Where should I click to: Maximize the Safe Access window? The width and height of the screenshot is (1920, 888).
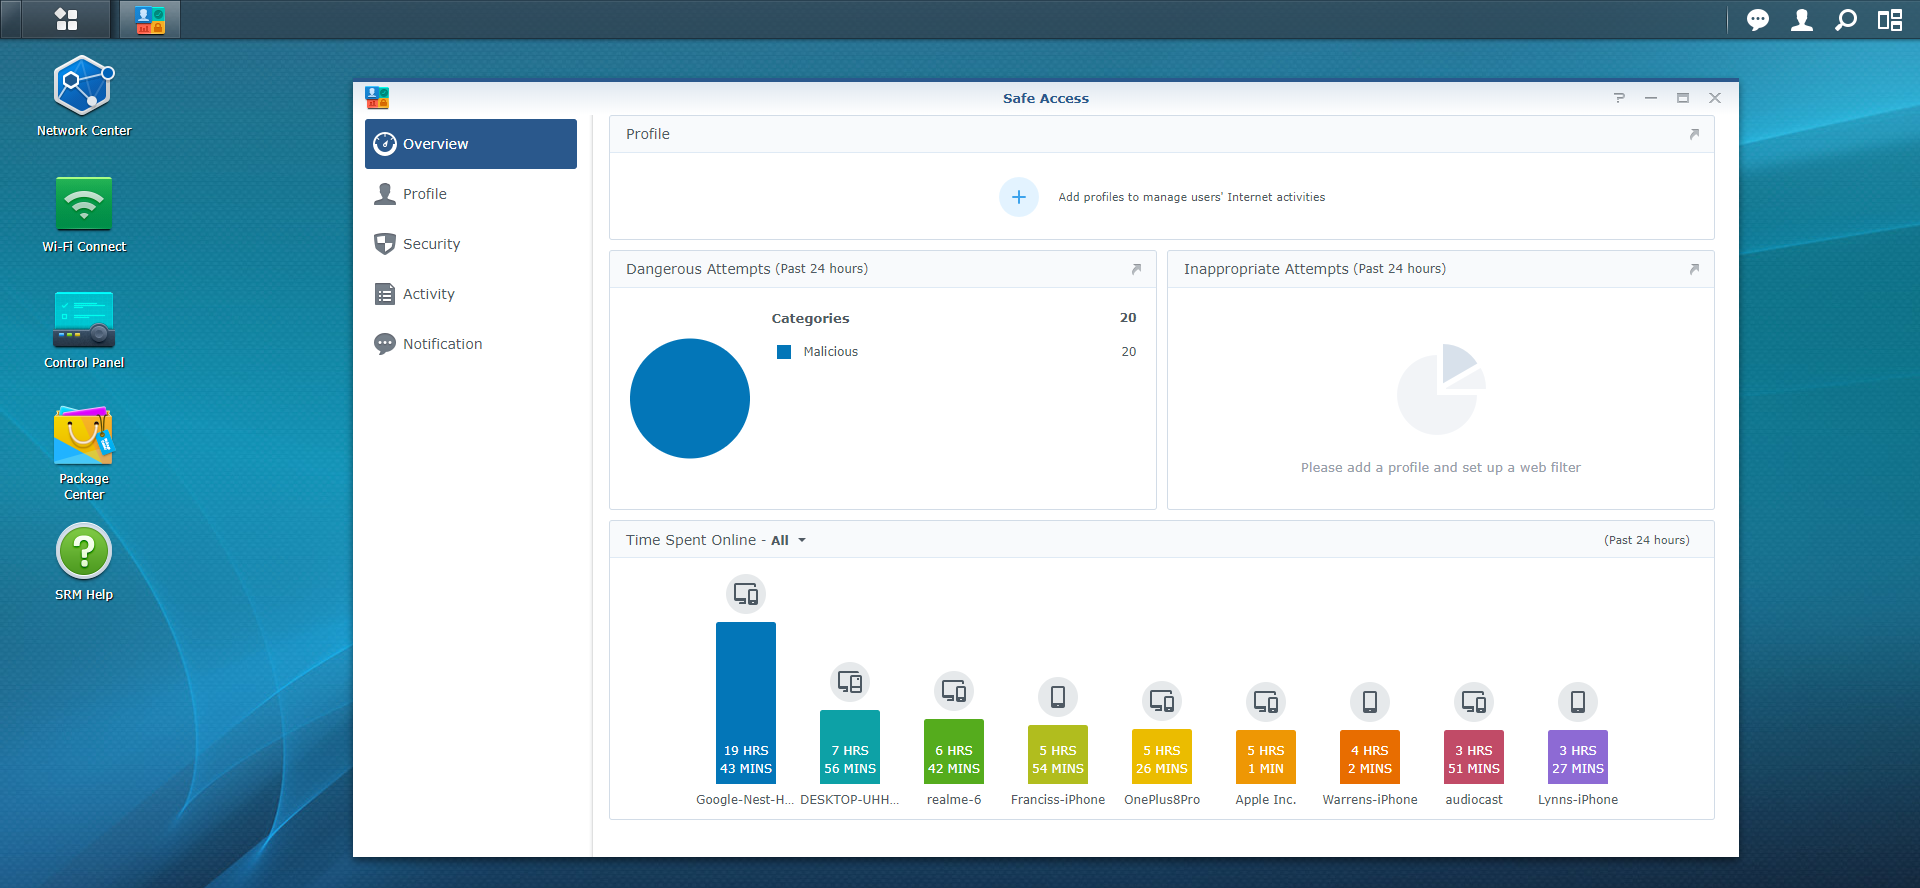(x=1683, y=98)
